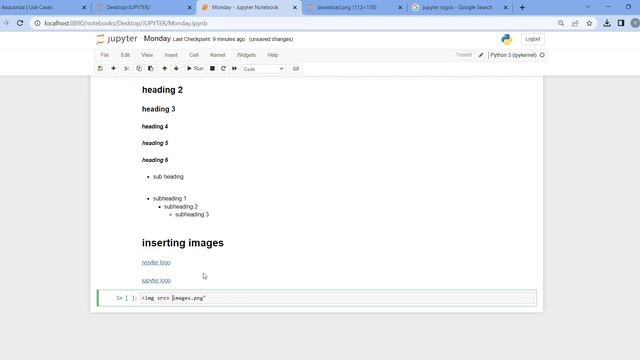Click the heading 2 text
640x360 pixels.
coord(162,90)
